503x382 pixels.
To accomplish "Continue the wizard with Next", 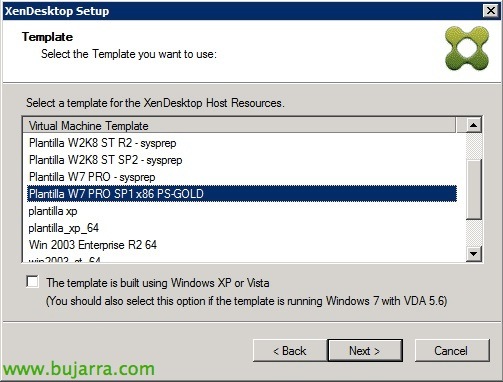I will coord(365,351).
